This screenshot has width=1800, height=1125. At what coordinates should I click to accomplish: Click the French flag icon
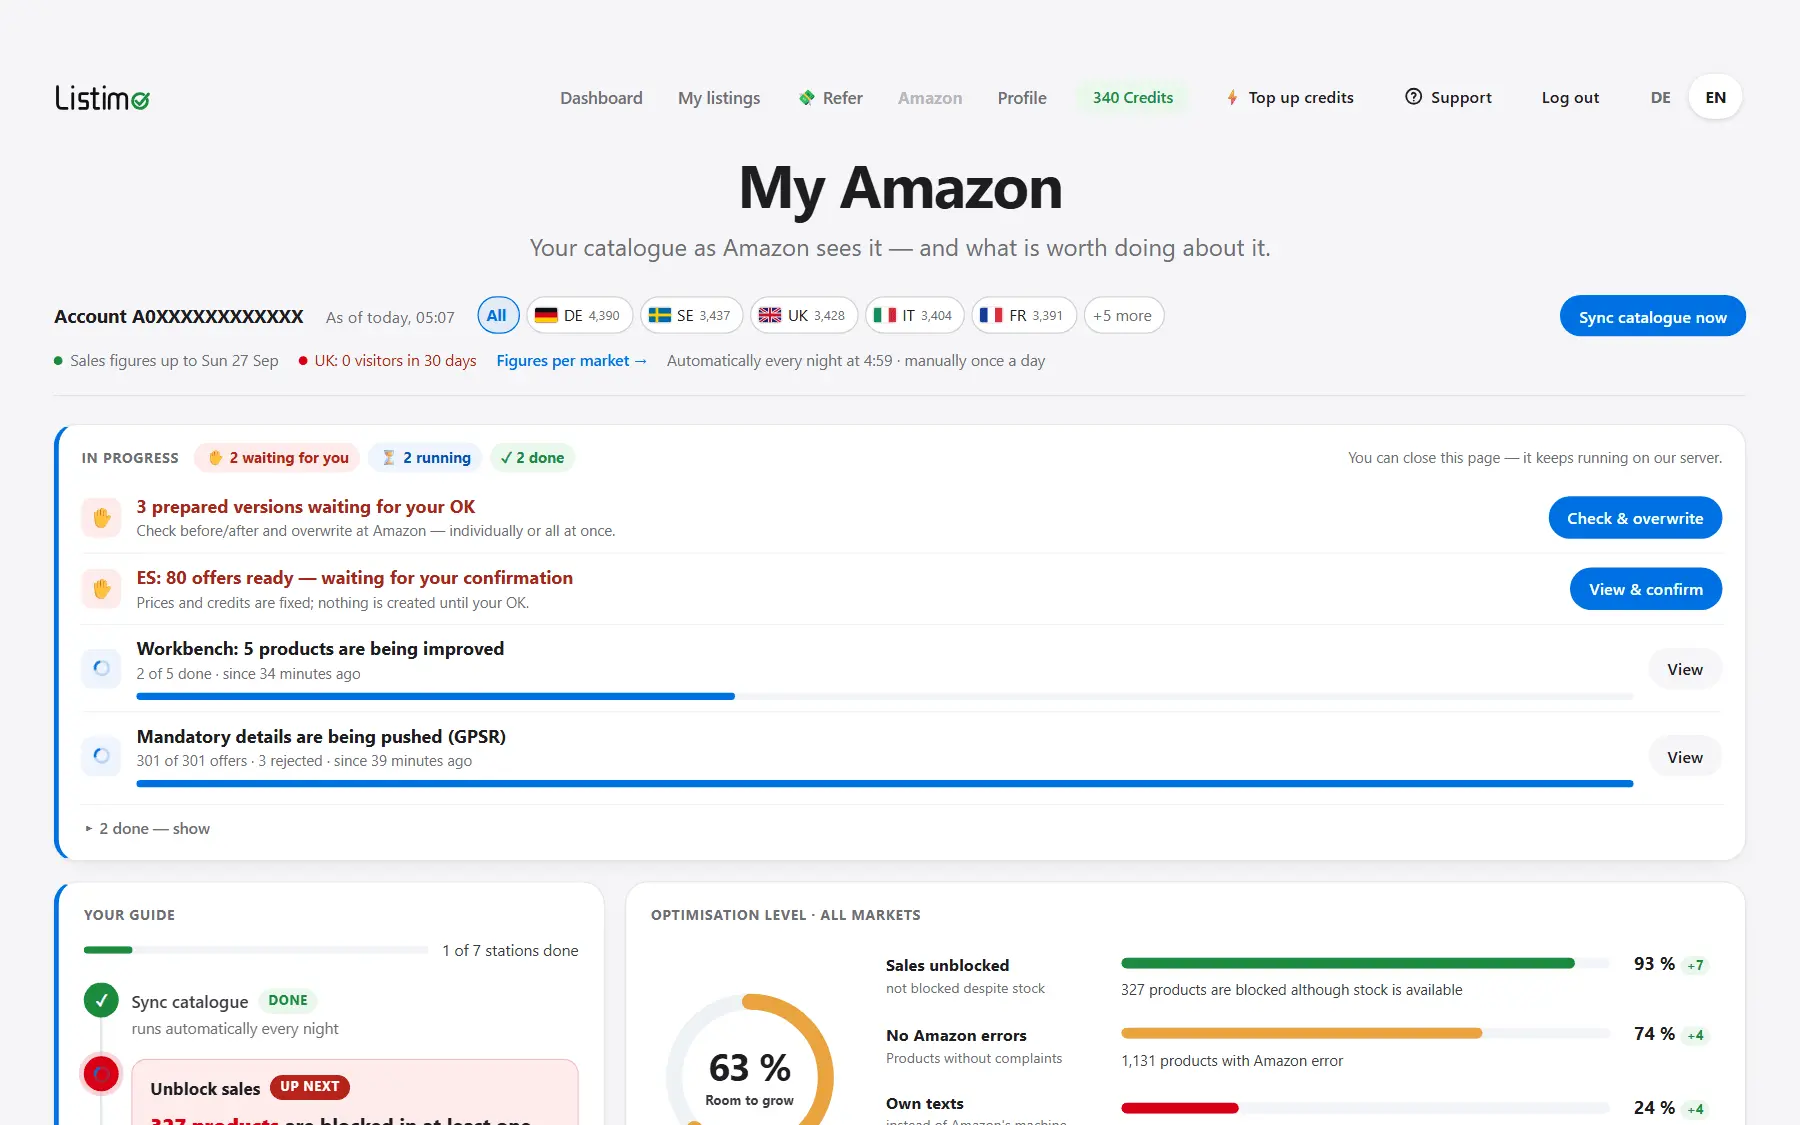[991, 316]
